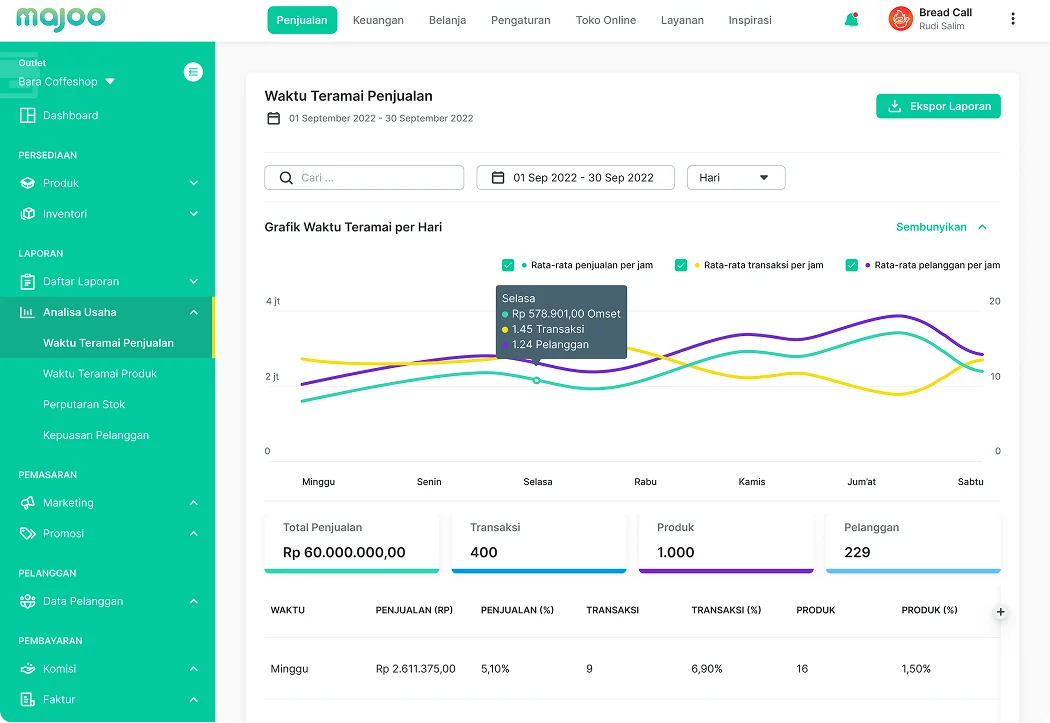Click the Selasa data point on green line

pyautogui.click(x=537, y=380)
